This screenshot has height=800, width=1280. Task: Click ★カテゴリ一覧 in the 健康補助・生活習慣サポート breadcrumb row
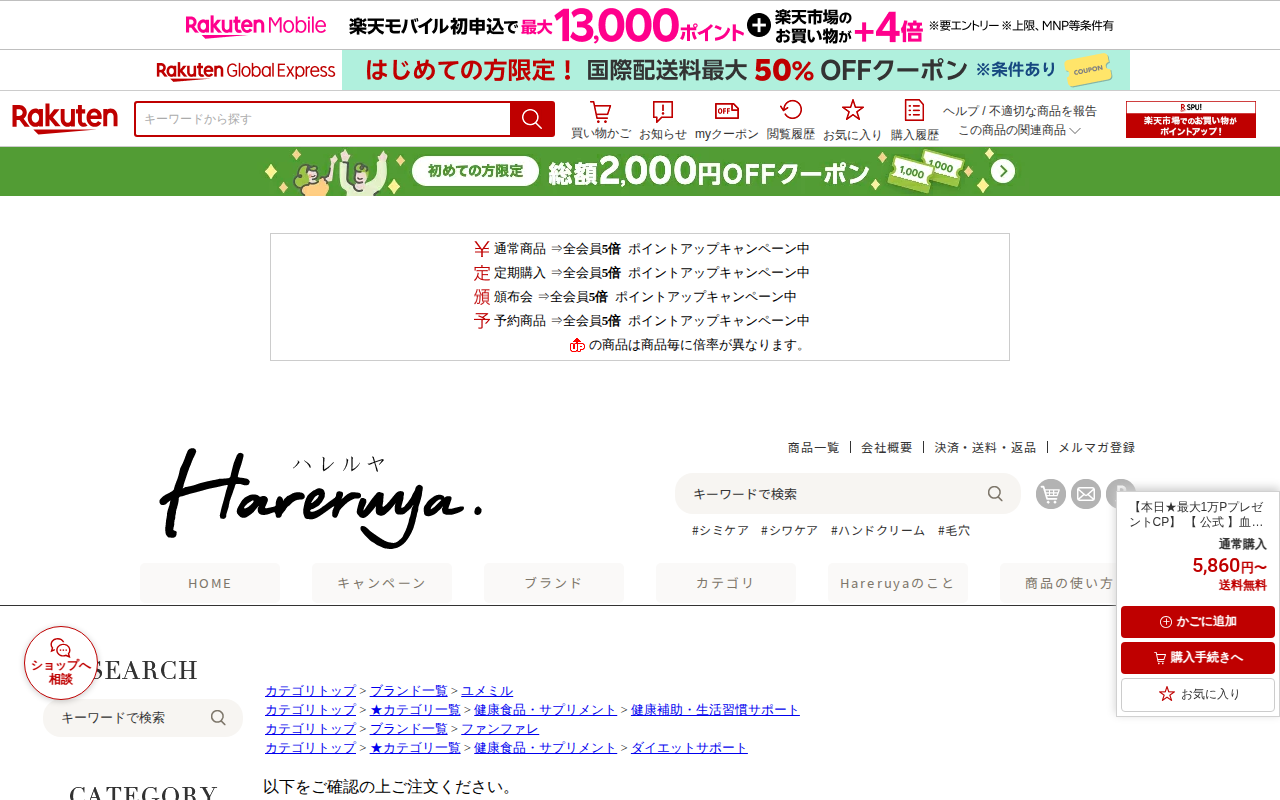[x=415, y=710]
